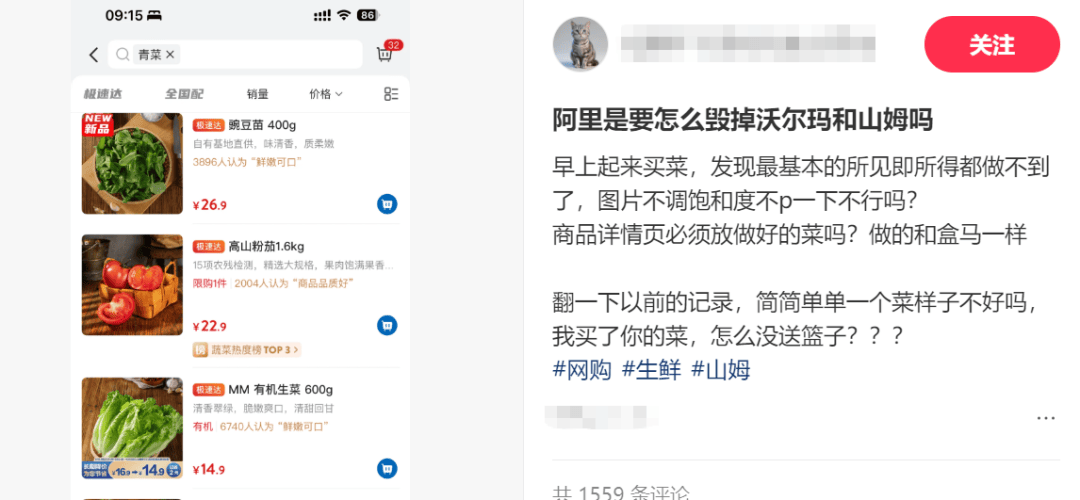Remove the 青菜 search tag

point(170,54)
